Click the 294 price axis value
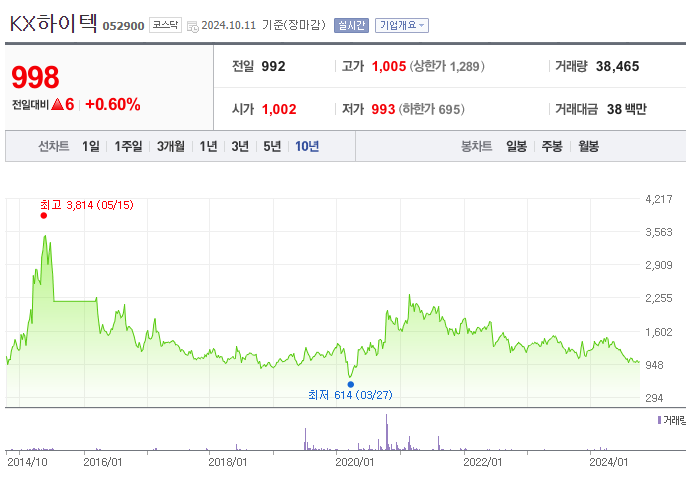The height and width of the screenshot is (481, 686). pos(654,398)
